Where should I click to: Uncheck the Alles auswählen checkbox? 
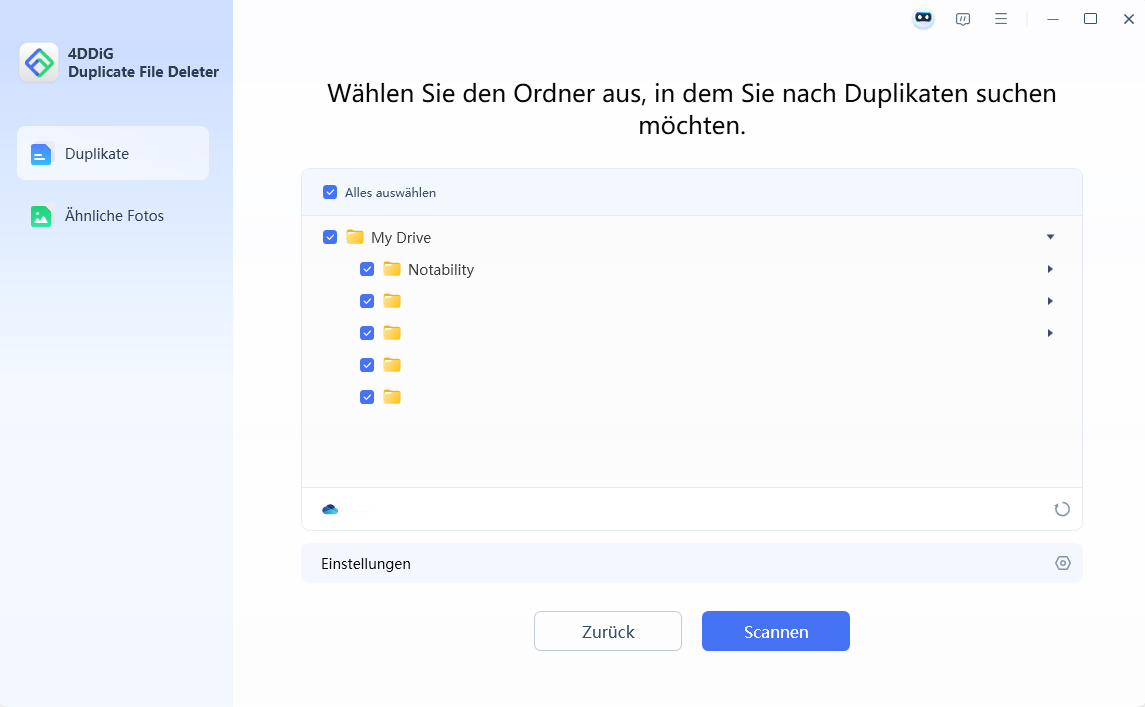pos(330,192)
